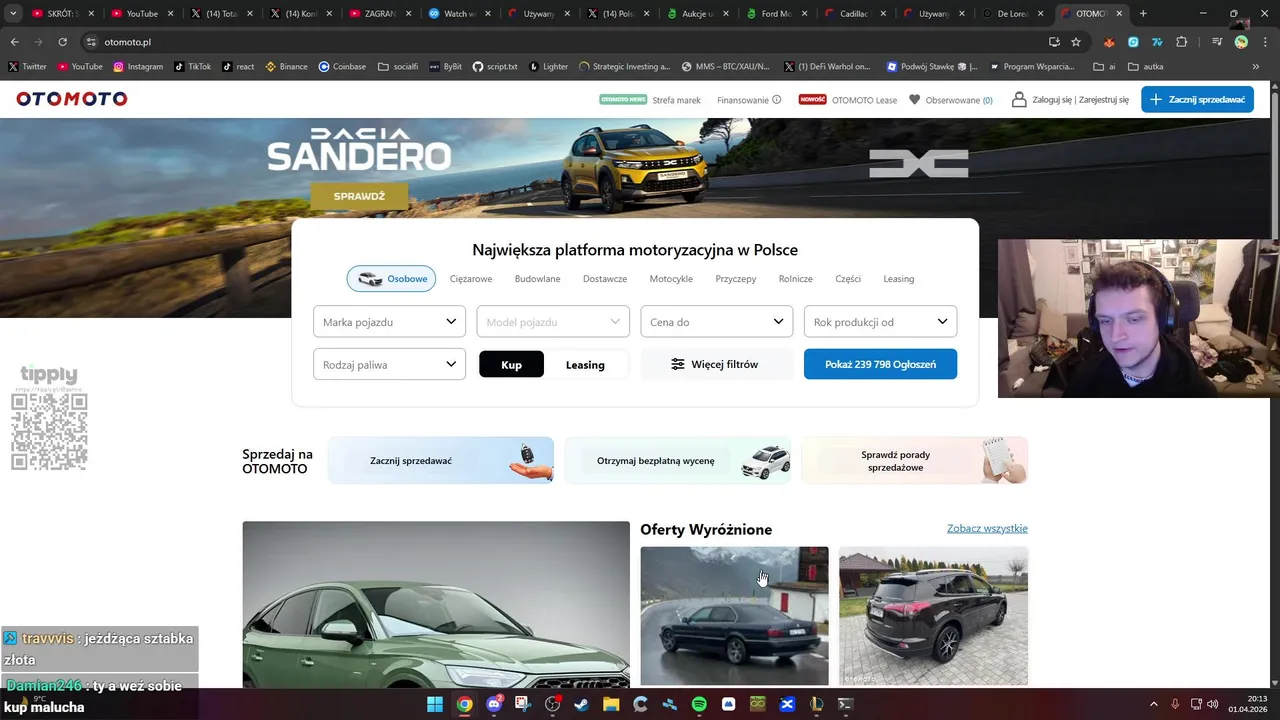Go back with the browser back arrow
1280x720 pixels.
(14, 42)
